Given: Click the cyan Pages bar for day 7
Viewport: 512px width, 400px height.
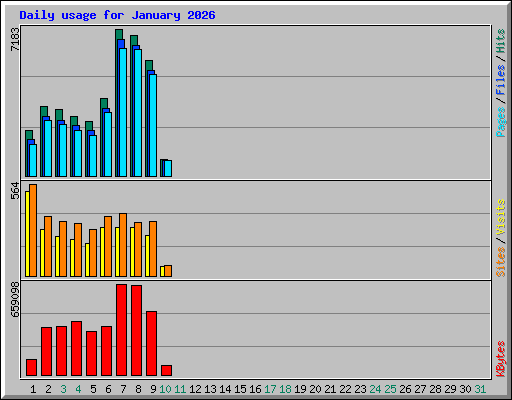Looking at the screenshot, I should tap(123, 112).
